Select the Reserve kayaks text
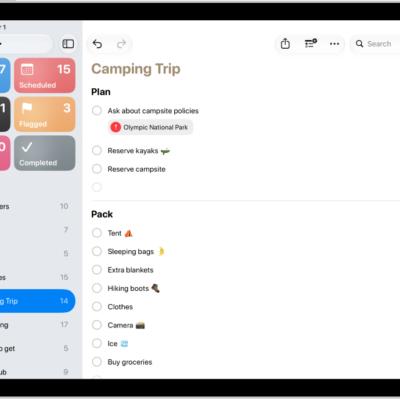The image size is (400, 400). [133, 151]
